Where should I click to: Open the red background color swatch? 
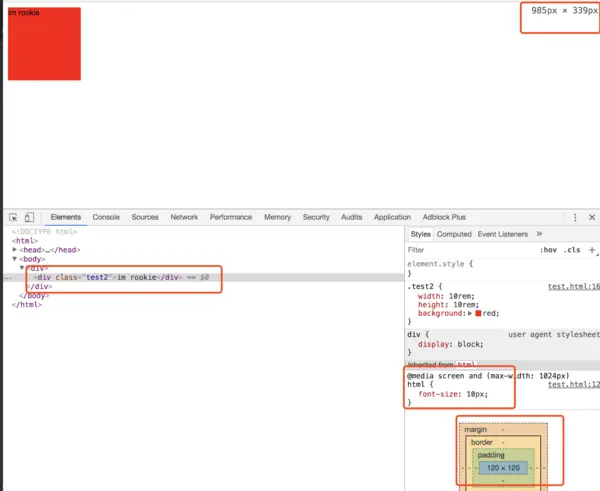(x=478, y=313)
